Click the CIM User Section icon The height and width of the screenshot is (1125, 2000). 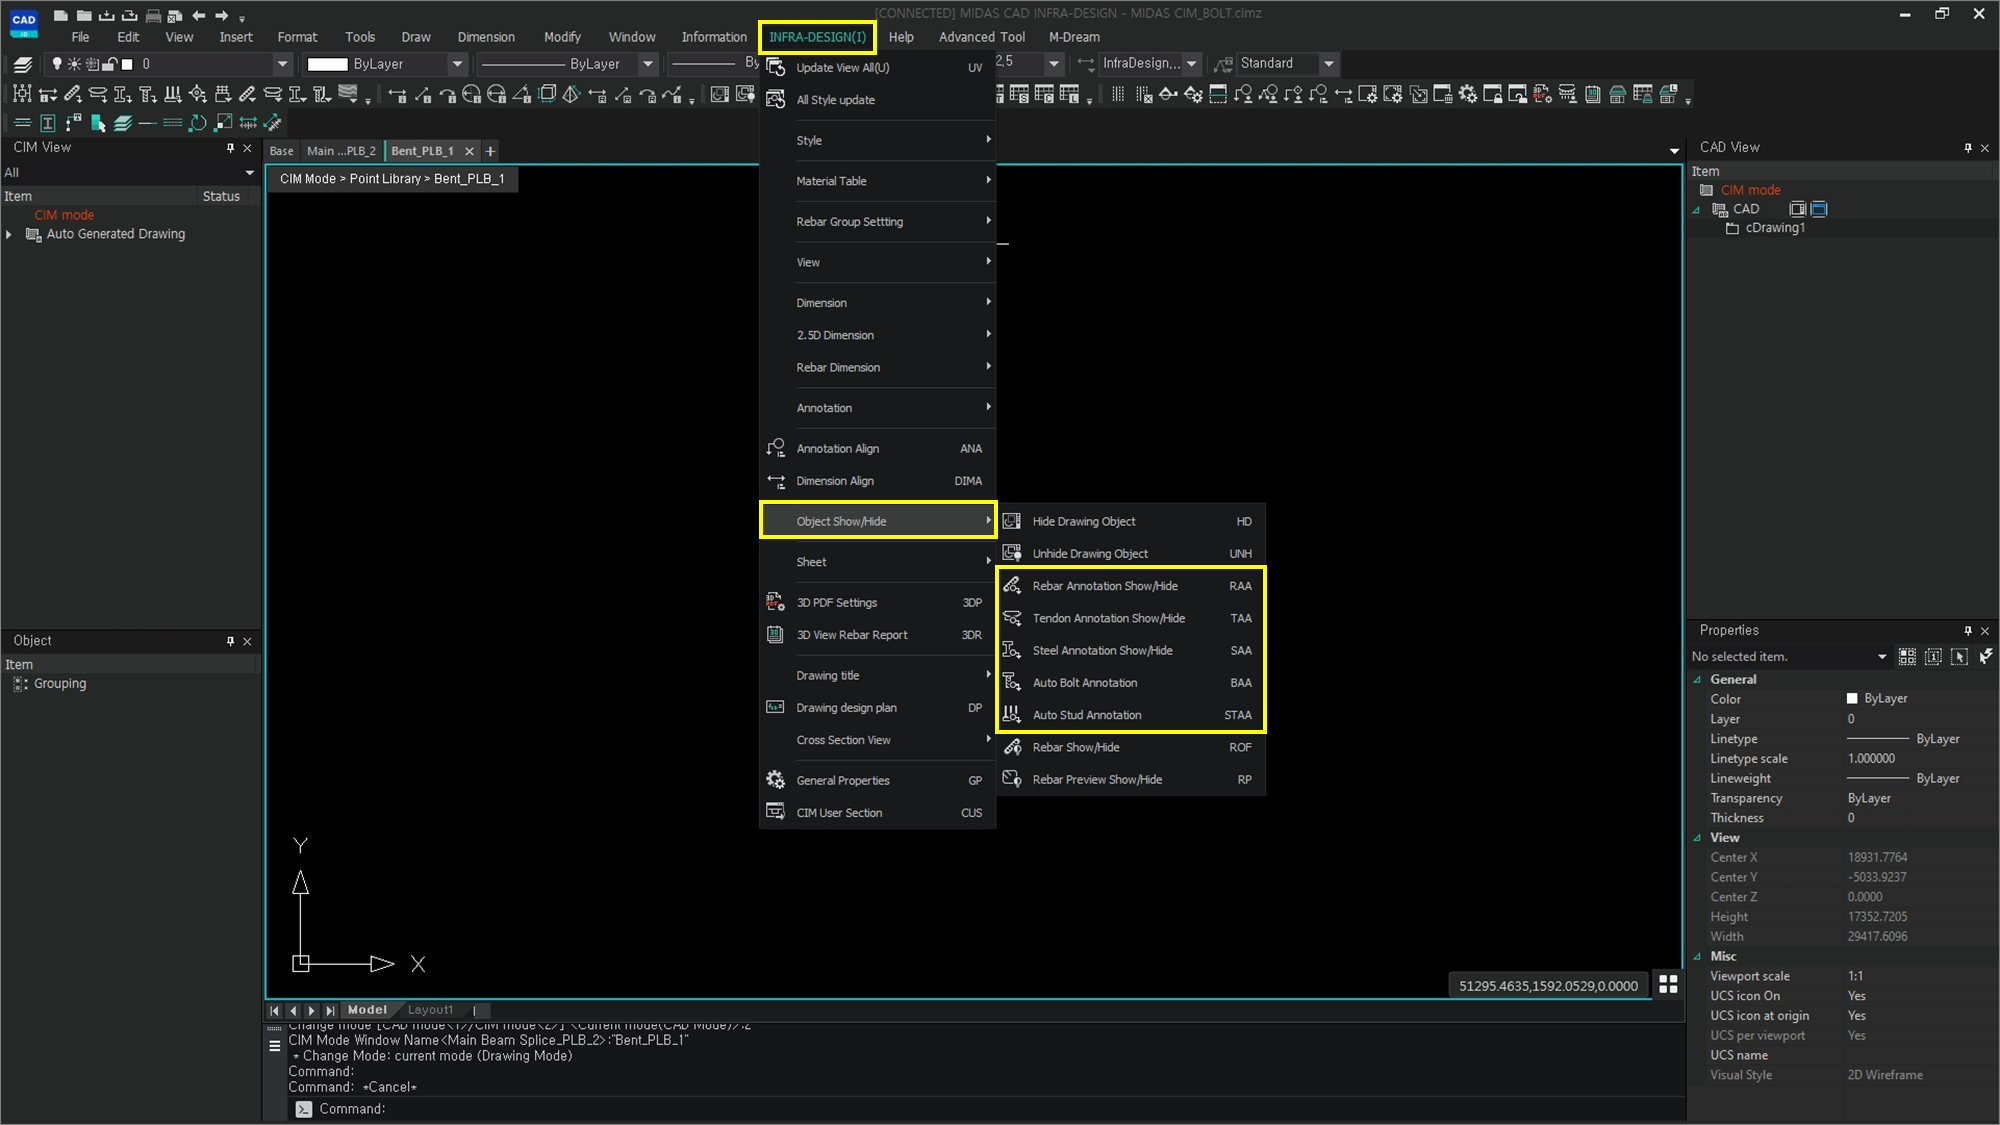(775, 812)
